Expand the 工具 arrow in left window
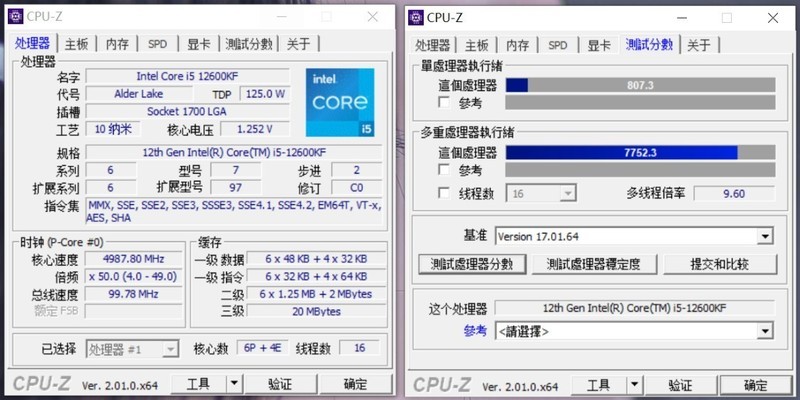This screenshot has width=800, height=400. click(234, 384)
